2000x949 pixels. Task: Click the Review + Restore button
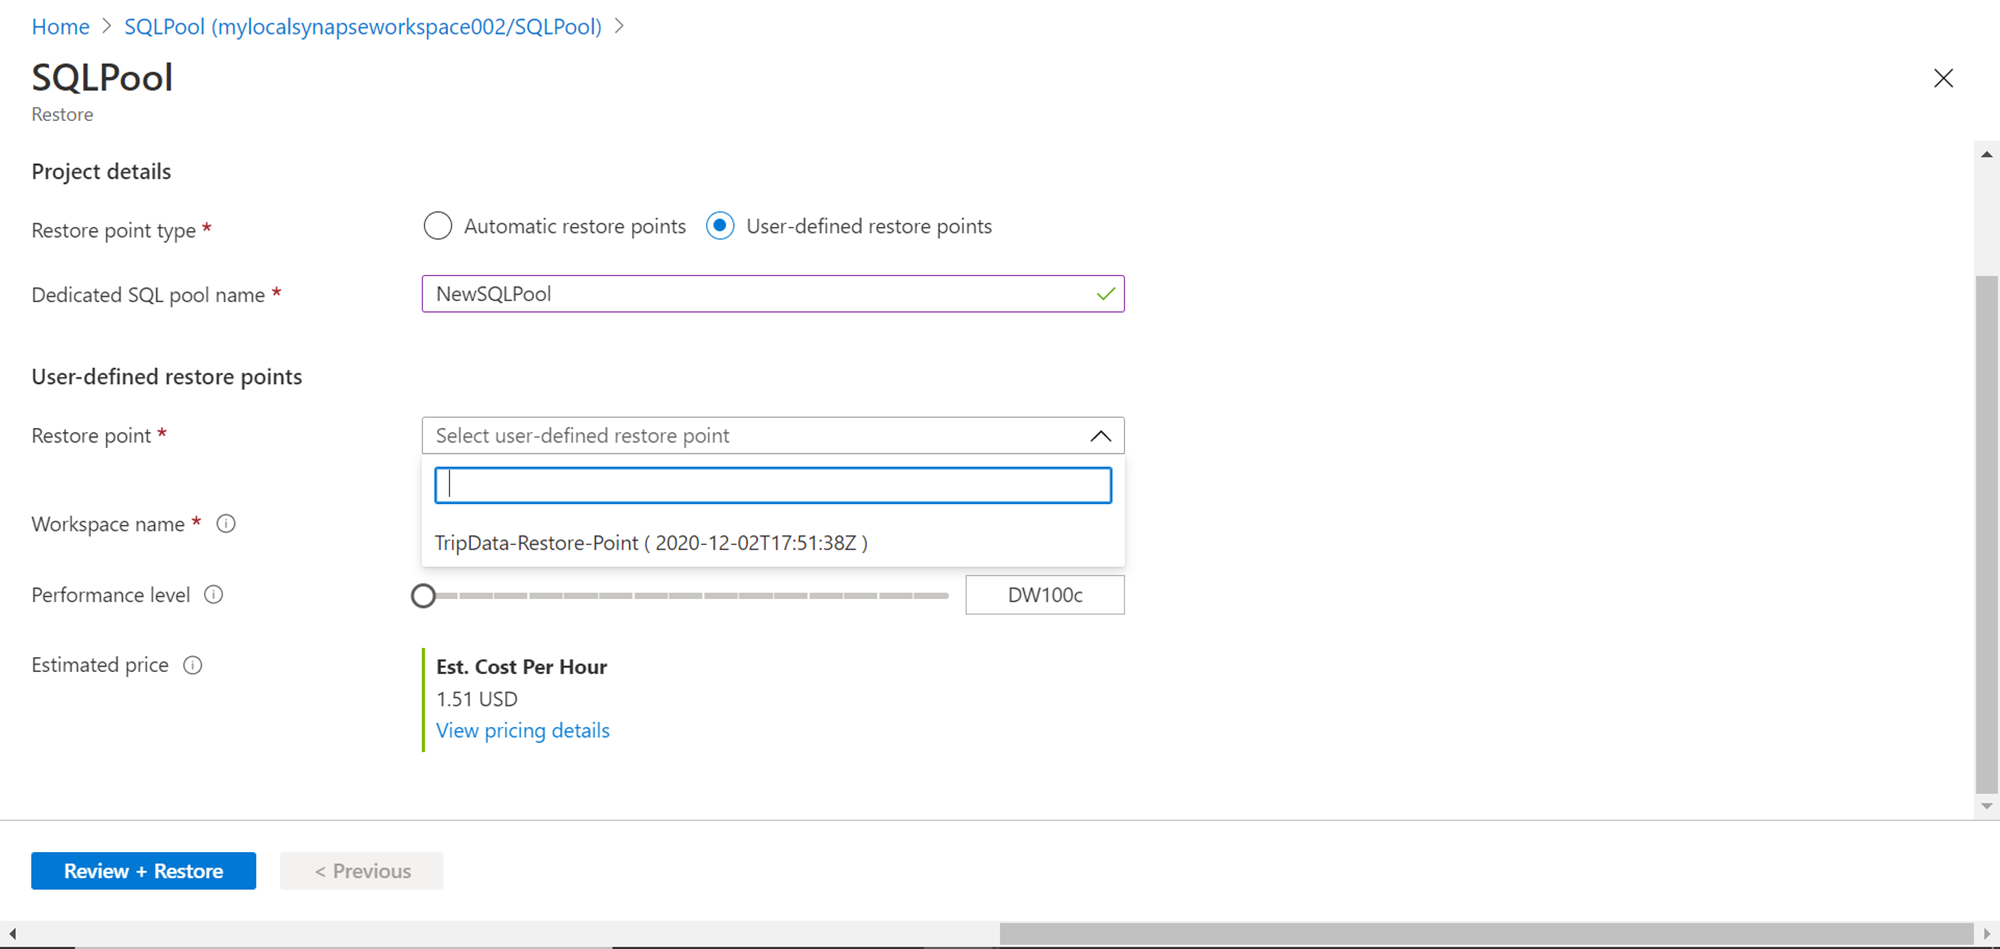click(143, 871)
